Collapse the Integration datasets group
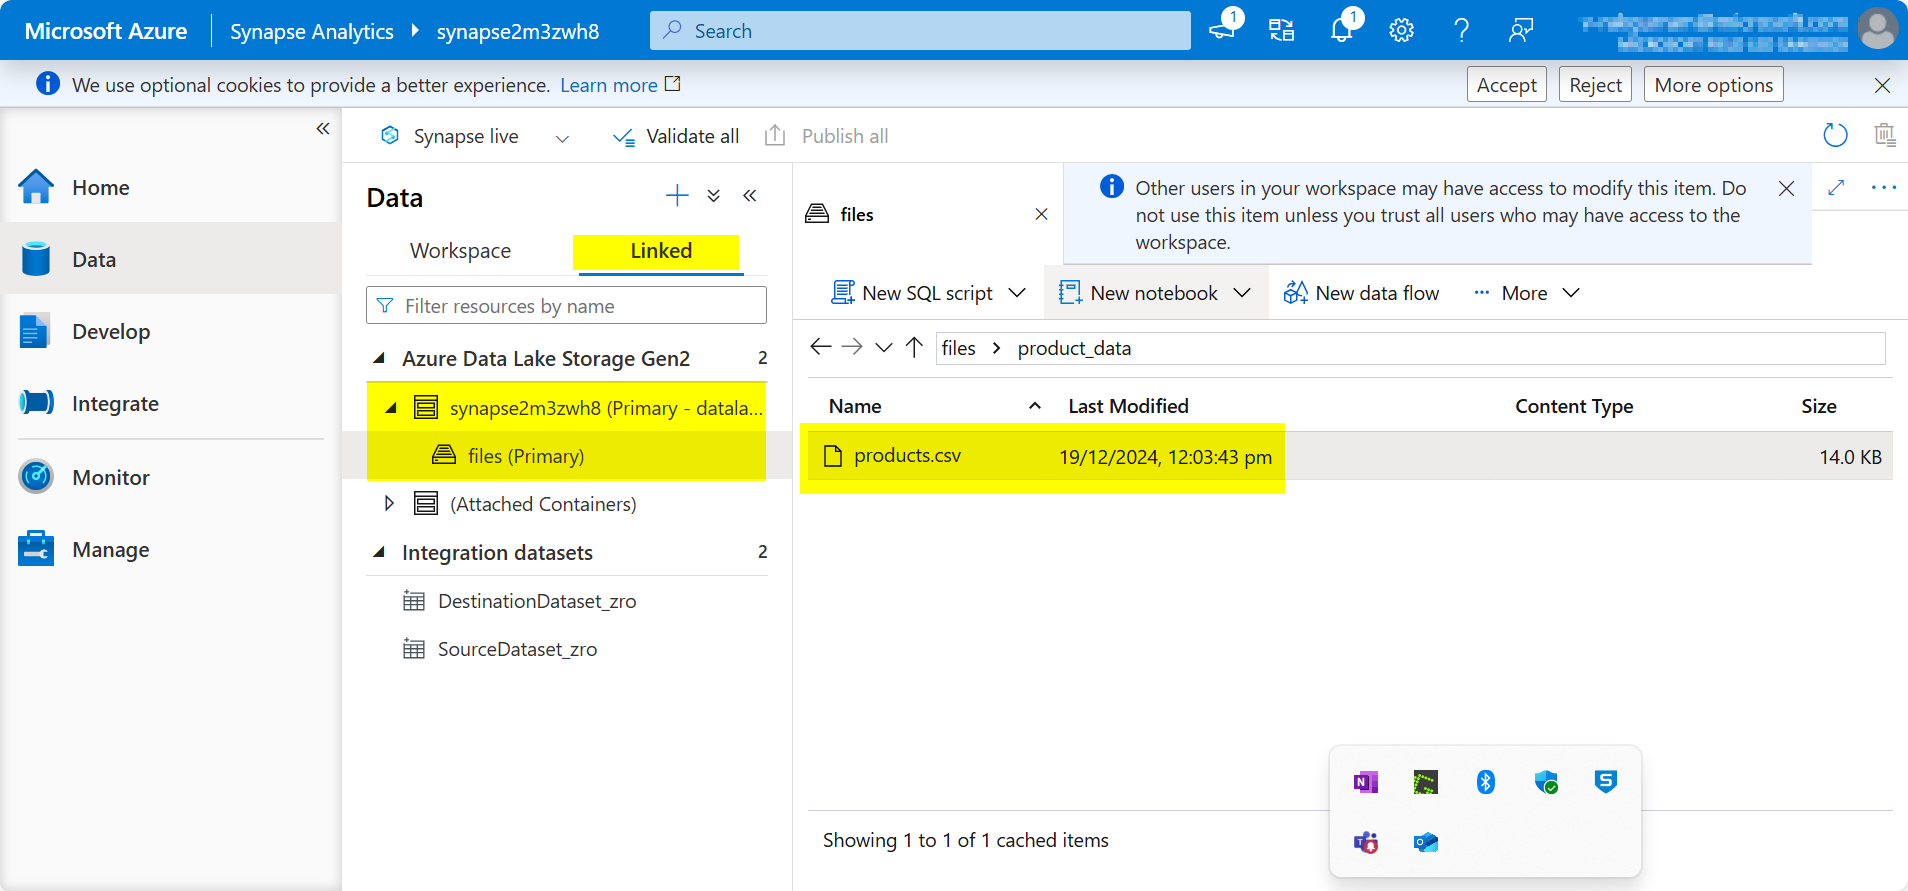 pyautogui.click(x=379, y=552)
